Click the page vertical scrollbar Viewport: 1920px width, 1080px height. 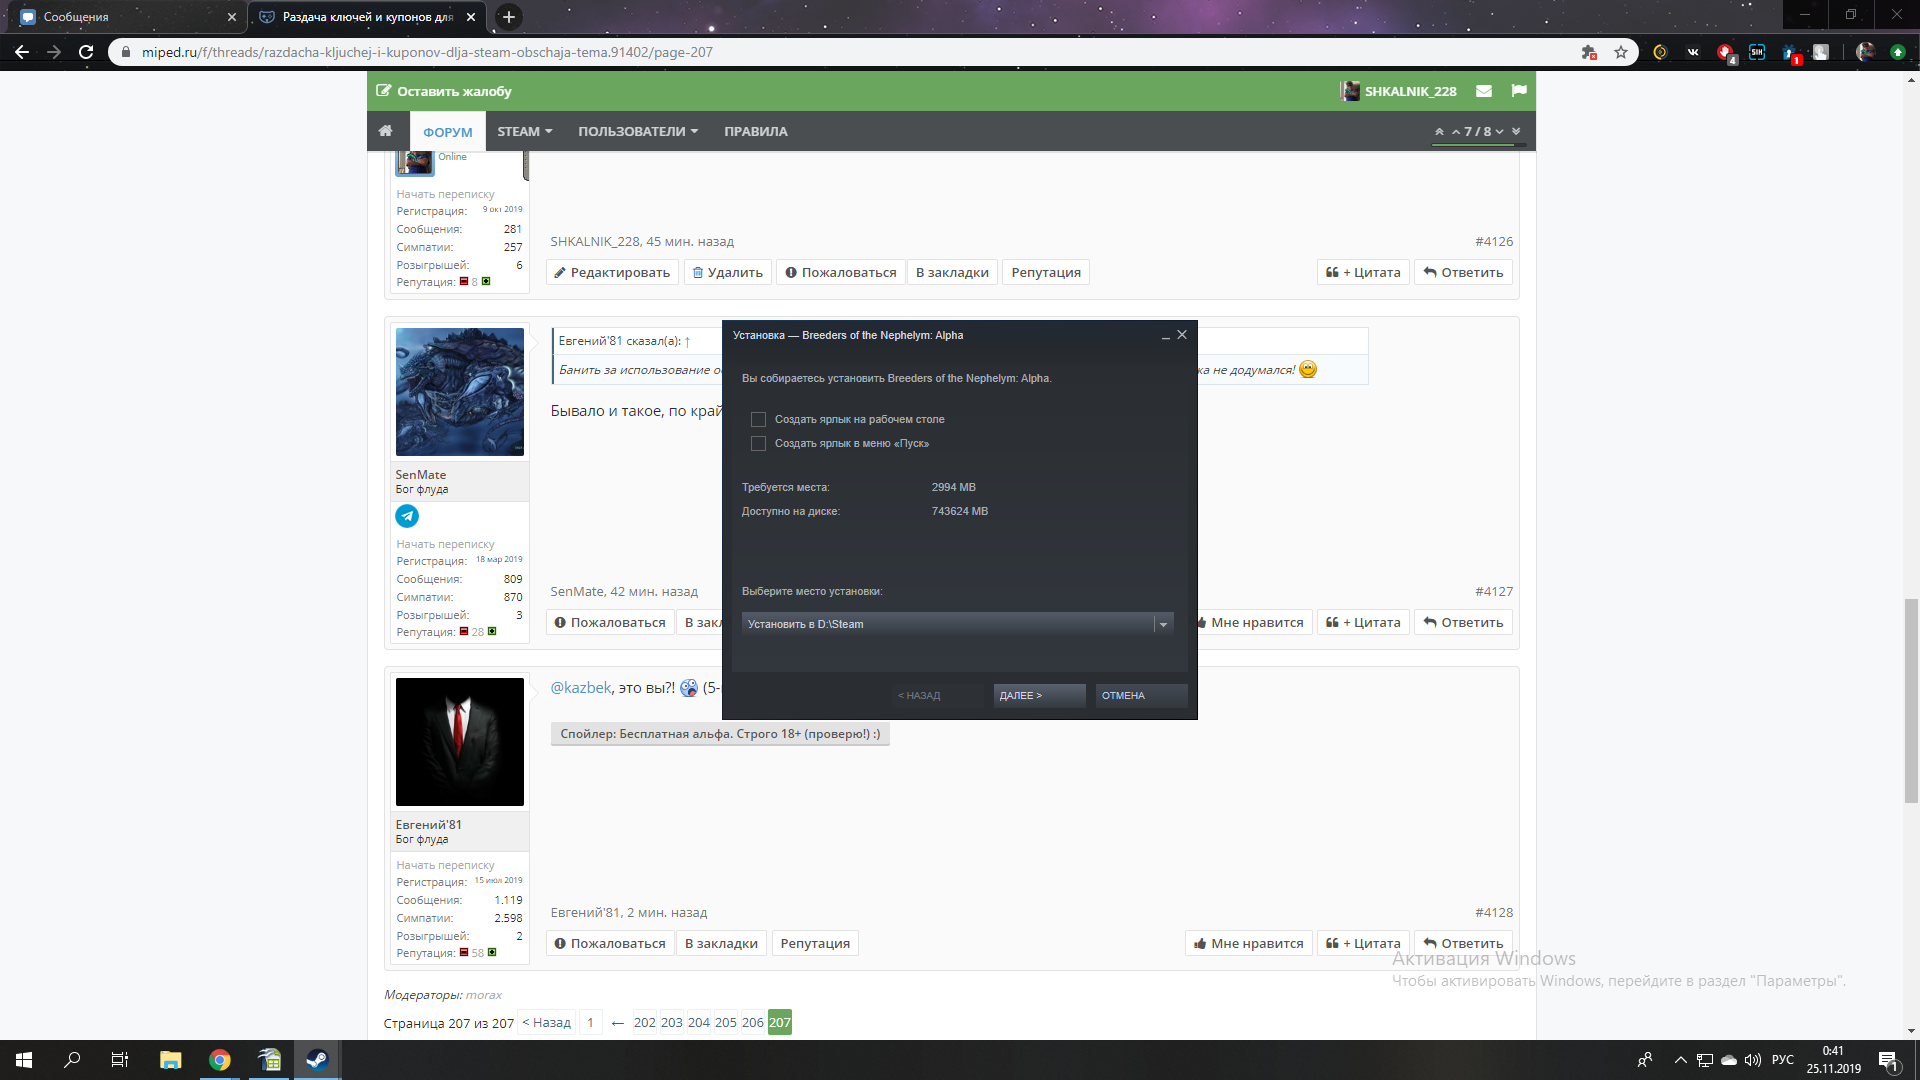tap(1911, 700)
